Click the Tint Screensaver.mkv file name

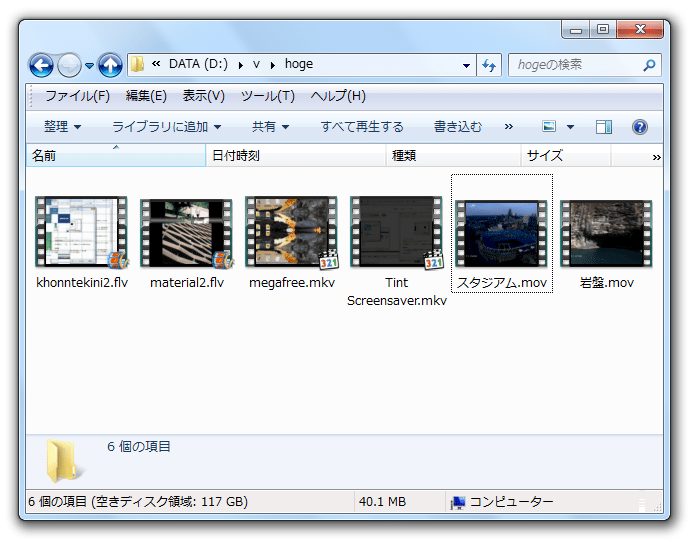click(x=396, y=291)
